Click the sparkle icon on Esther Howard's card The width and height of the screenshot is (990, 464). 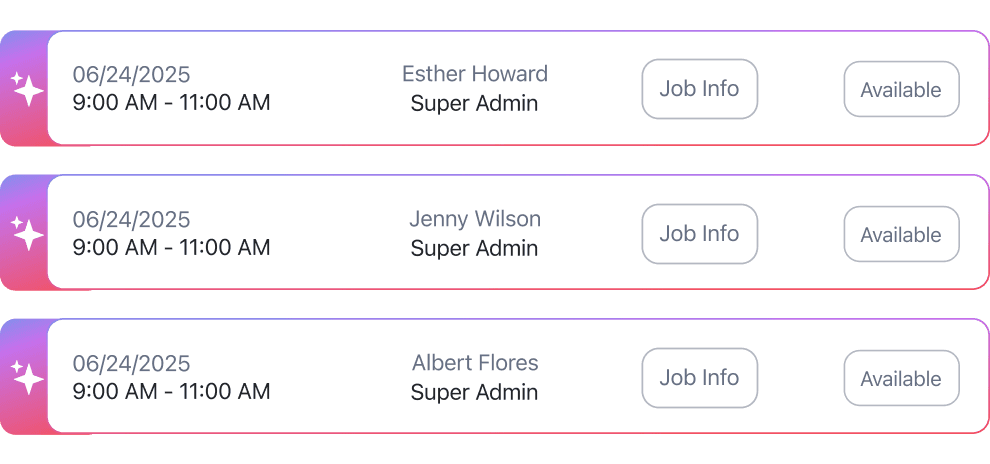click(26, 88)
